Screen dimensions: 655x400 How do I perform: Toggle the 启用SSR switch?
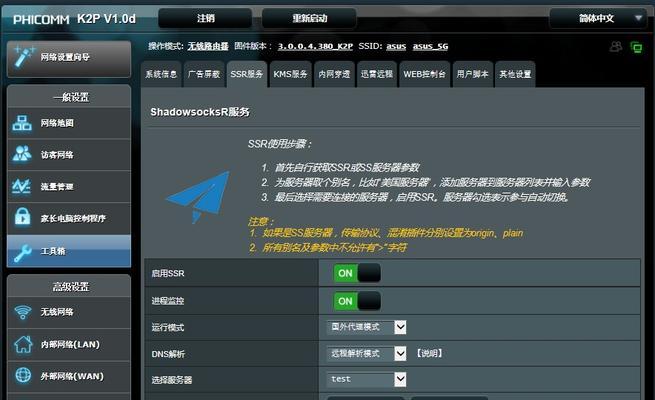357,273
